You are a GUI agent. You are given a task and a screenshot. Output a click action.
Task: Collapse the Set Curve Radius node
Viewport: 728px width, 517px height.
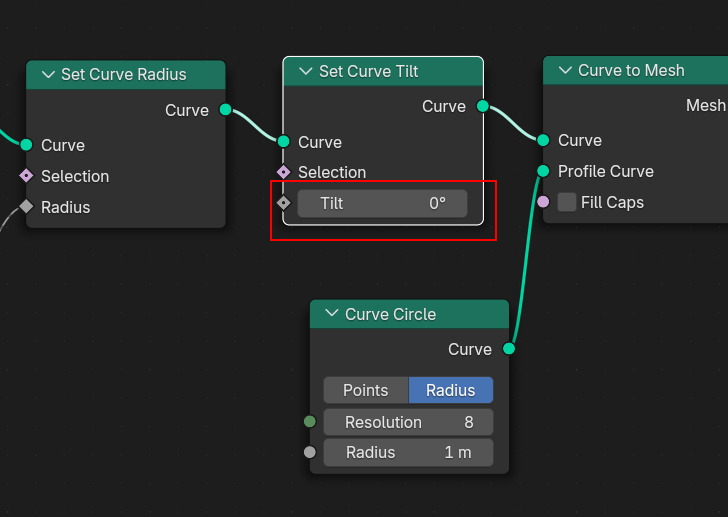coord(48,74)
